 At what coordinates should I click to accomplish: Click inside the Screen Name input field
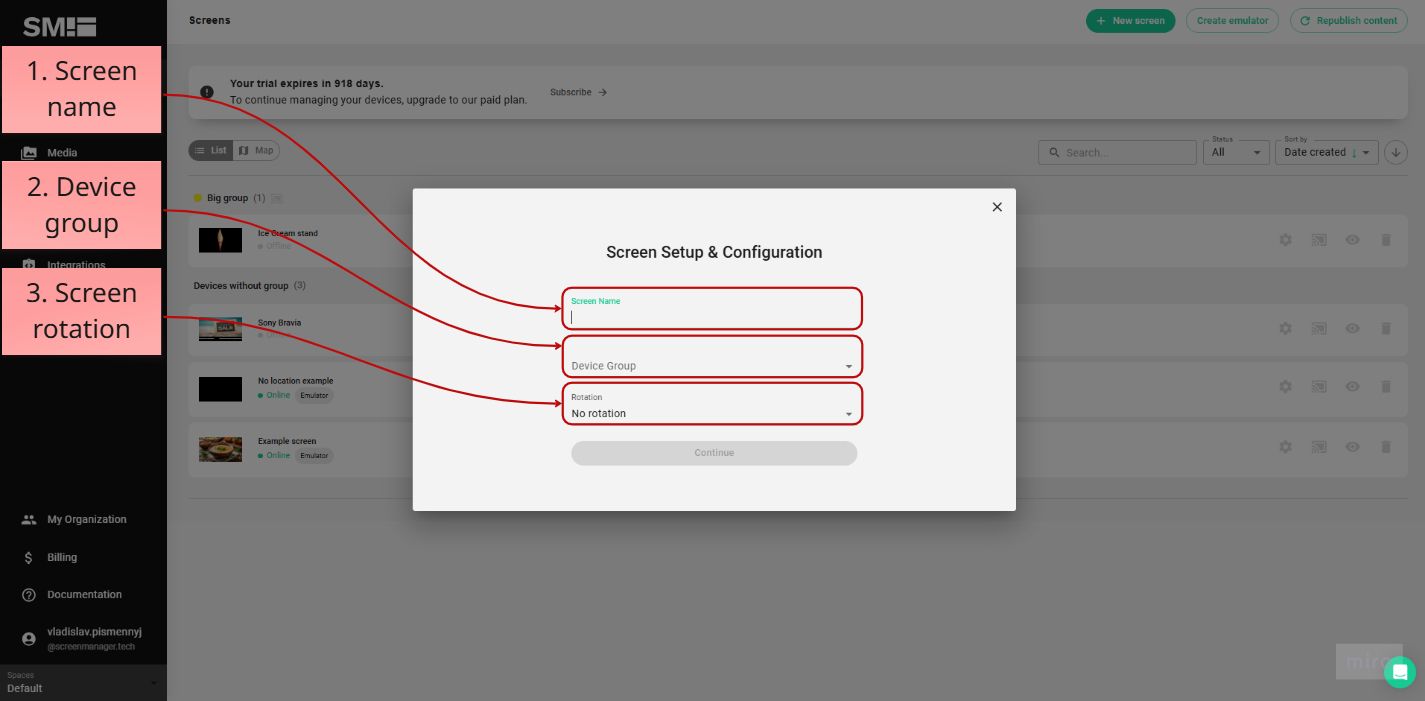[711, 312]
